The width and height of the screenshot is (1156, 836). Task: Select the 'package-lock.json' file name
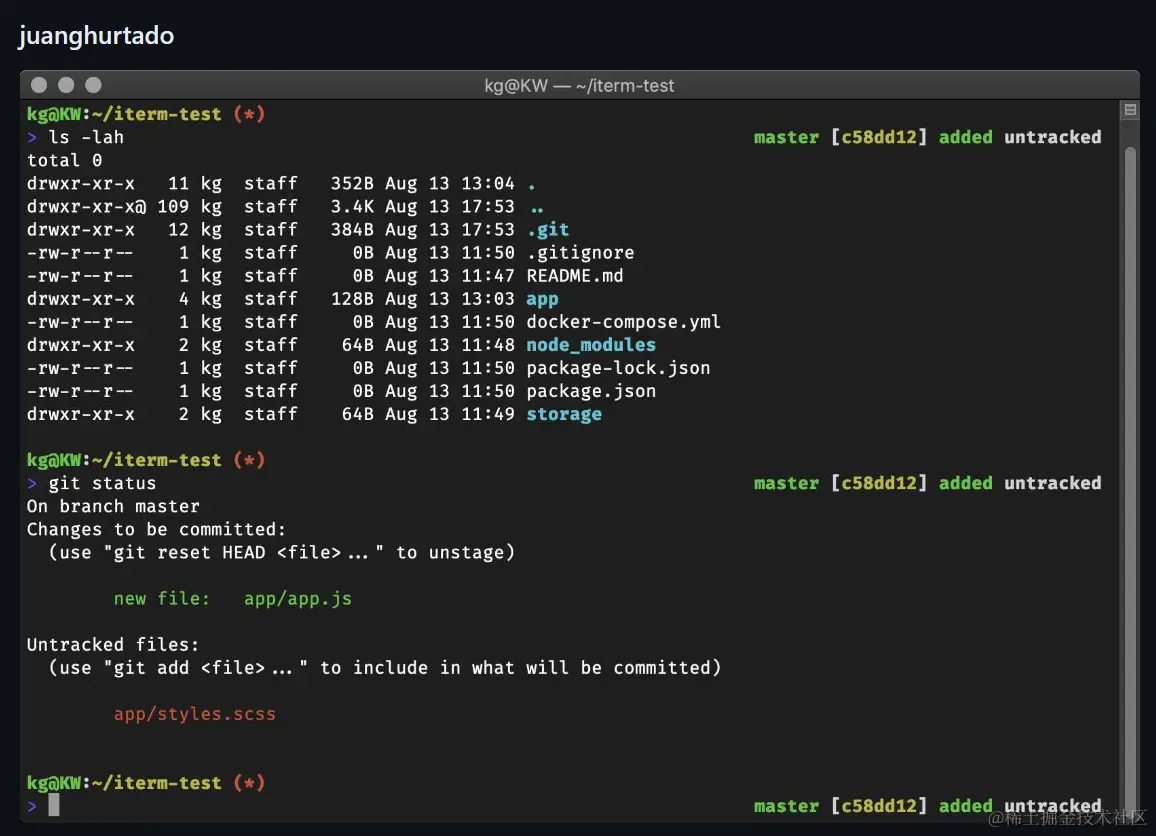619,368
